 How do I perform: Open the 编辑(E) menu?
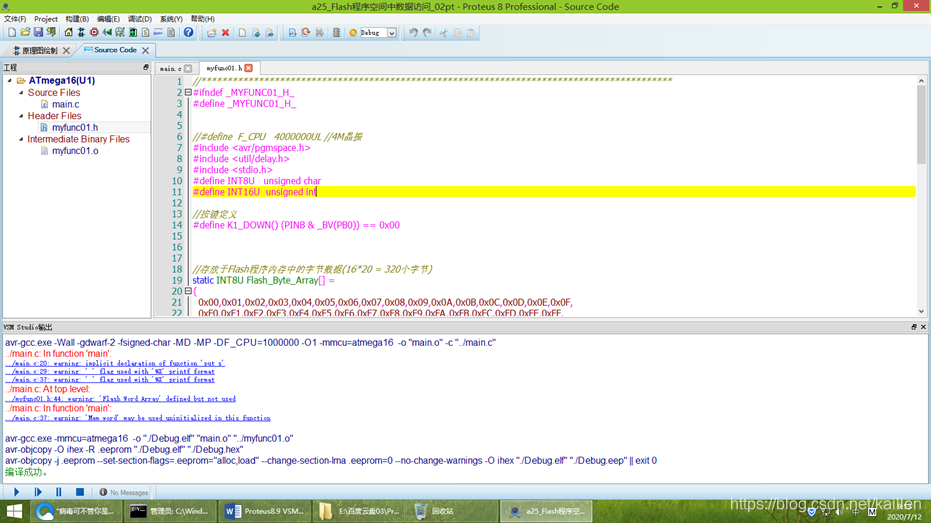tap(108, 19)
